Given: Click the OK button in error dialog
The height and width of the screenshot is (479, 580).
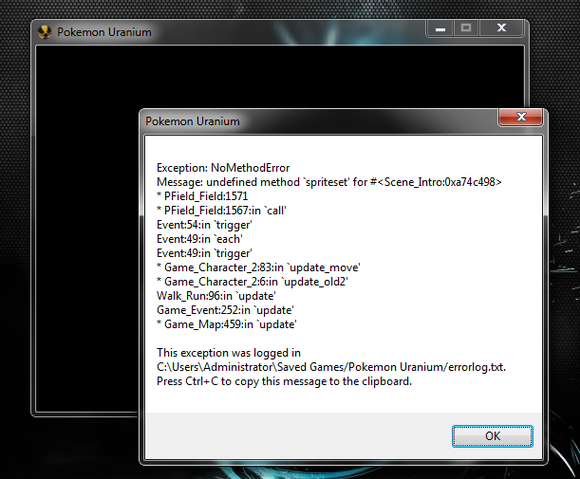Looking at the screenshot, I should pyautogui.click(x=492, y=436).
